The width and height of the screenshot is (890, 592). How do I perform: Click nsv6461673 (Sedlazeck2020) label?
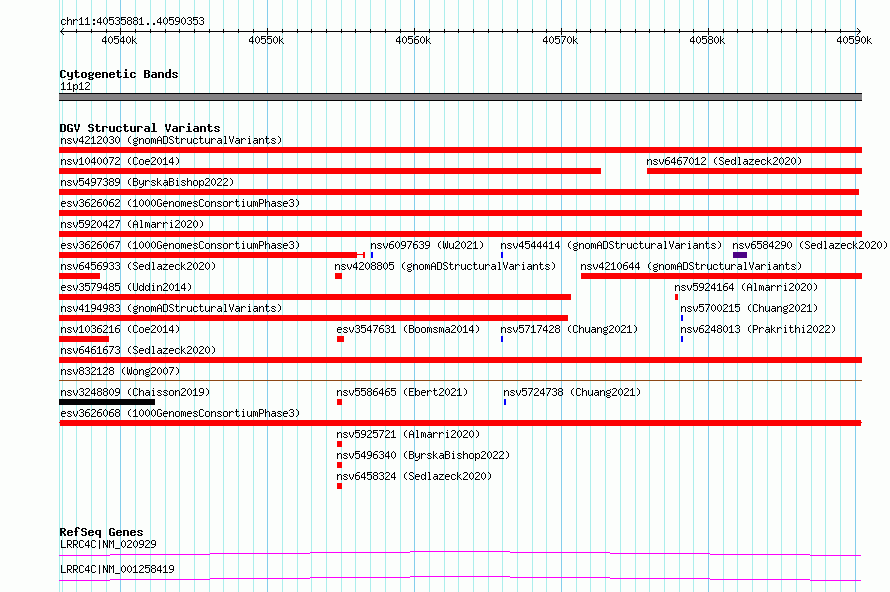click(x=138, y=350)
